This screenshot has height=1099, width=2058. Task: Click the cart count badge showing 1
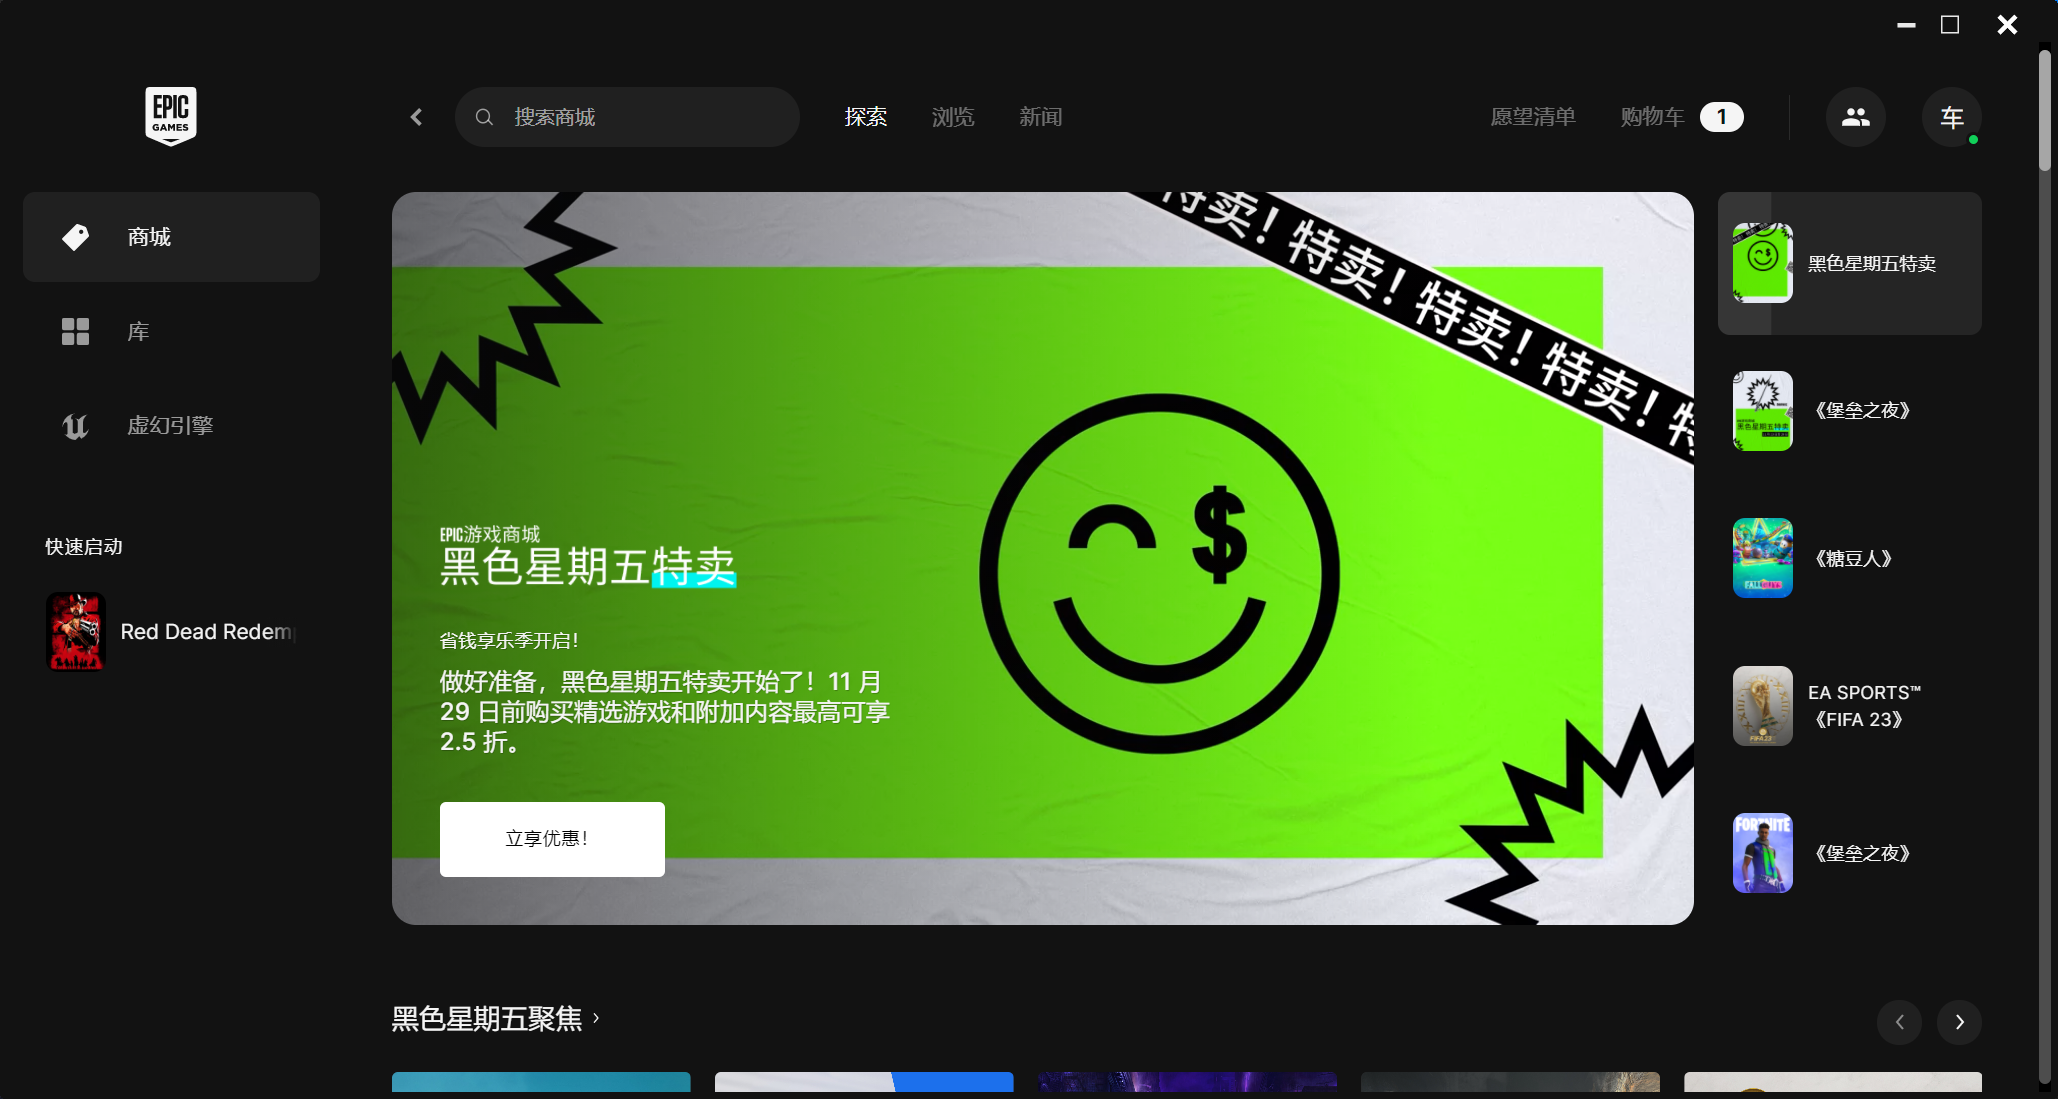(x=1722, y=117)
